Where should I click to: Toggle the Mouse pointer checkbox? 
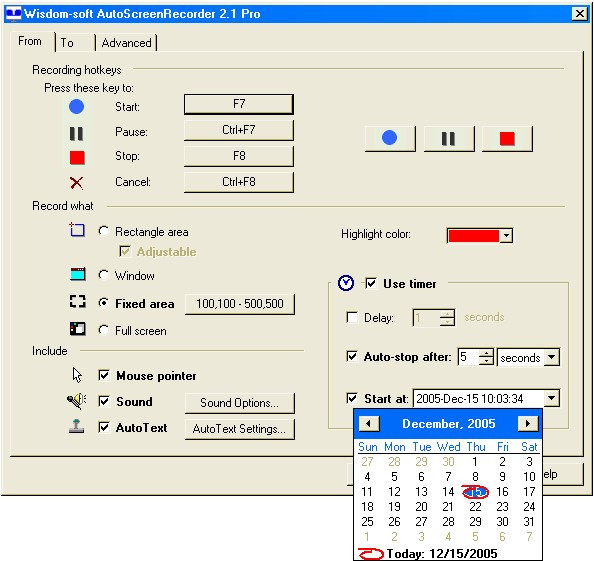[104, 375]
